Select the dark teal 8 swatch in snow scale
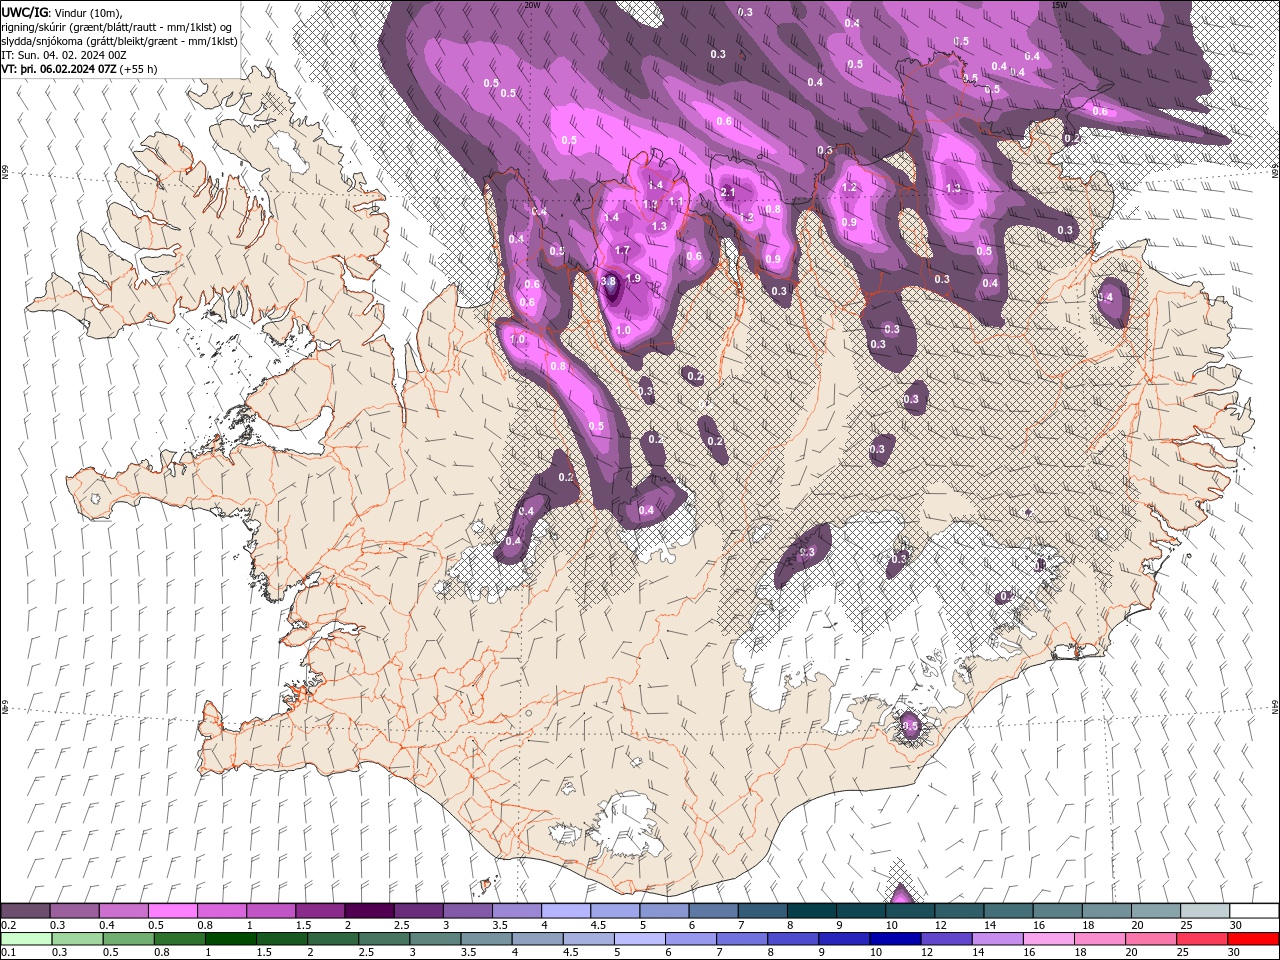Viewport: 1280px width, 960px height. click(x=811, y=911)
